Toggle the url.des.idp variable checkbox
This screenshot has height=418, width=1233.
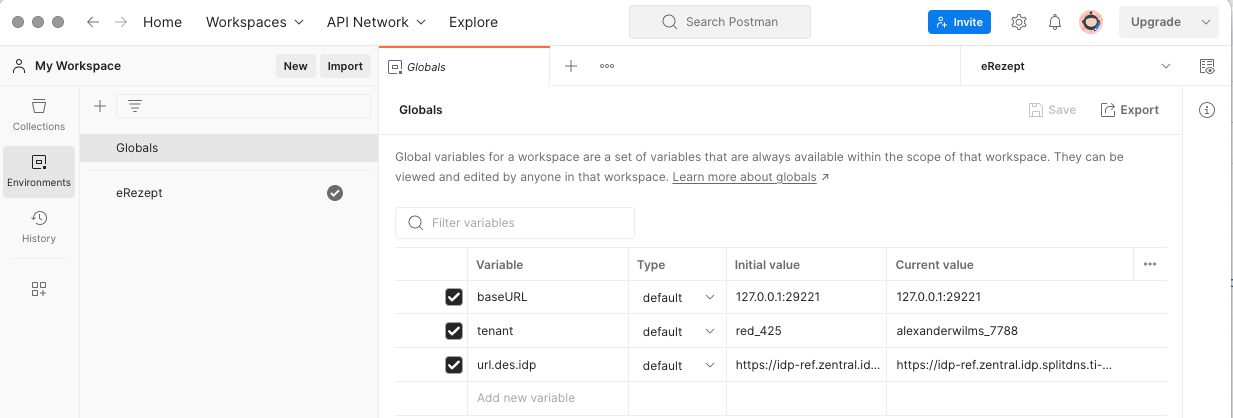[454, 365]
